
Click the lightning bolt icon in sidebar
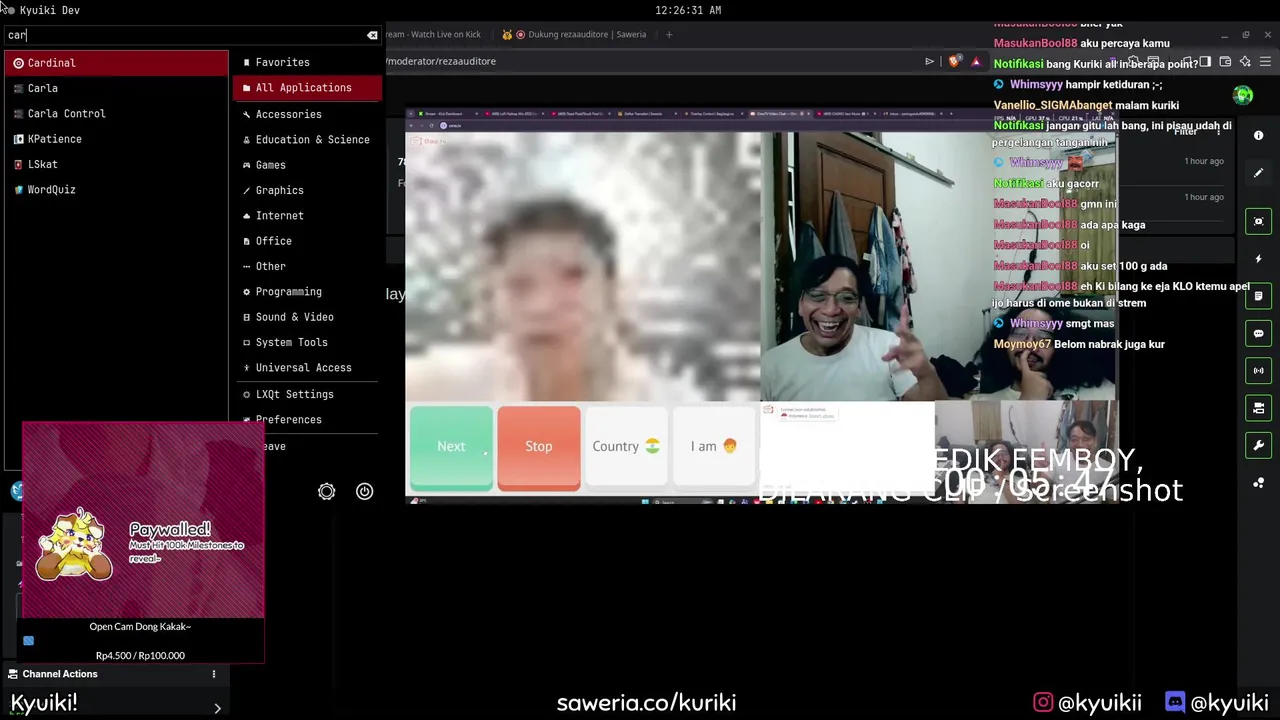(x=1258, y=258)
